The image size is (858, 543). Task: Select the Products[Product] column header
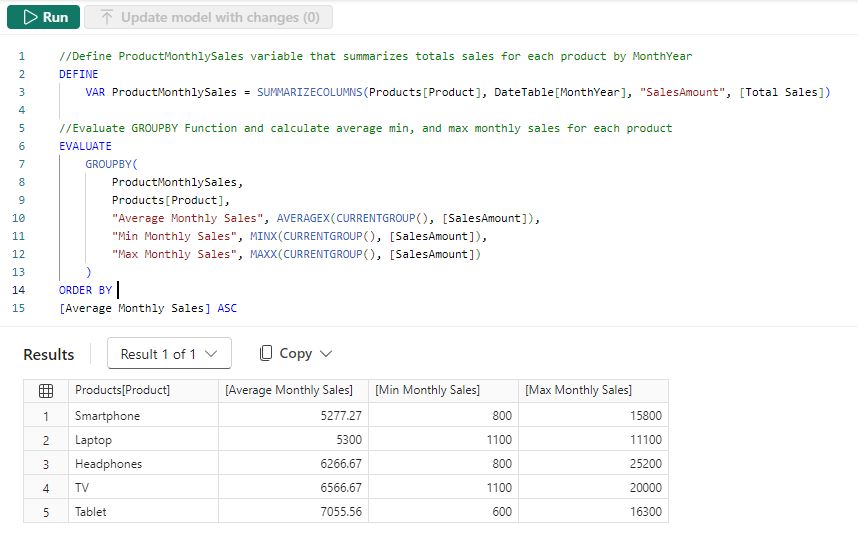click(122, 390)
